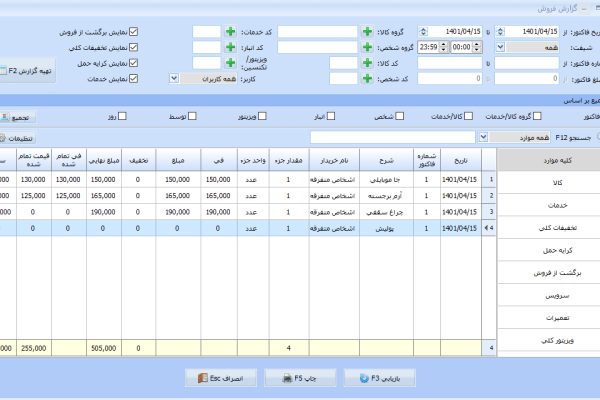600x400 pixels.
Task: Click green plus beside گروه شخص field
Action: pyautogui.click(x=367, y=47)
